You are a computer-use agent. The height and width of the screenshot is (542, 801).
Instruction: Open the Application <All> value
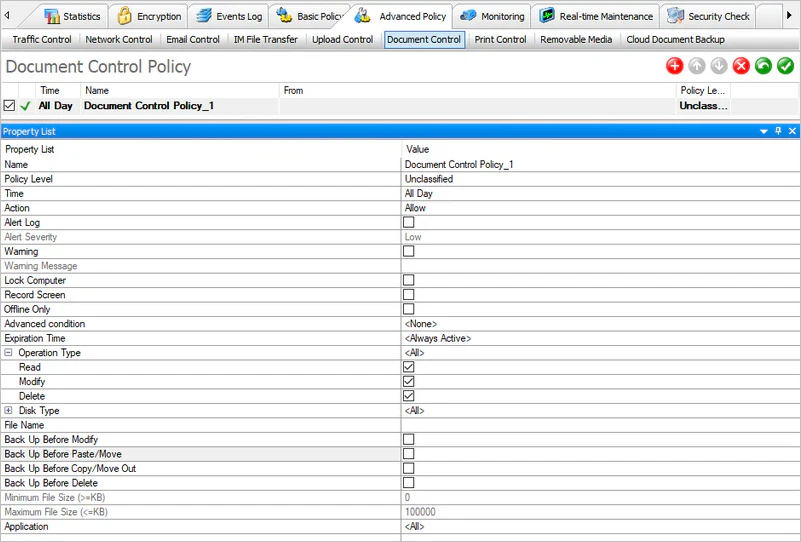coord(600,526)
